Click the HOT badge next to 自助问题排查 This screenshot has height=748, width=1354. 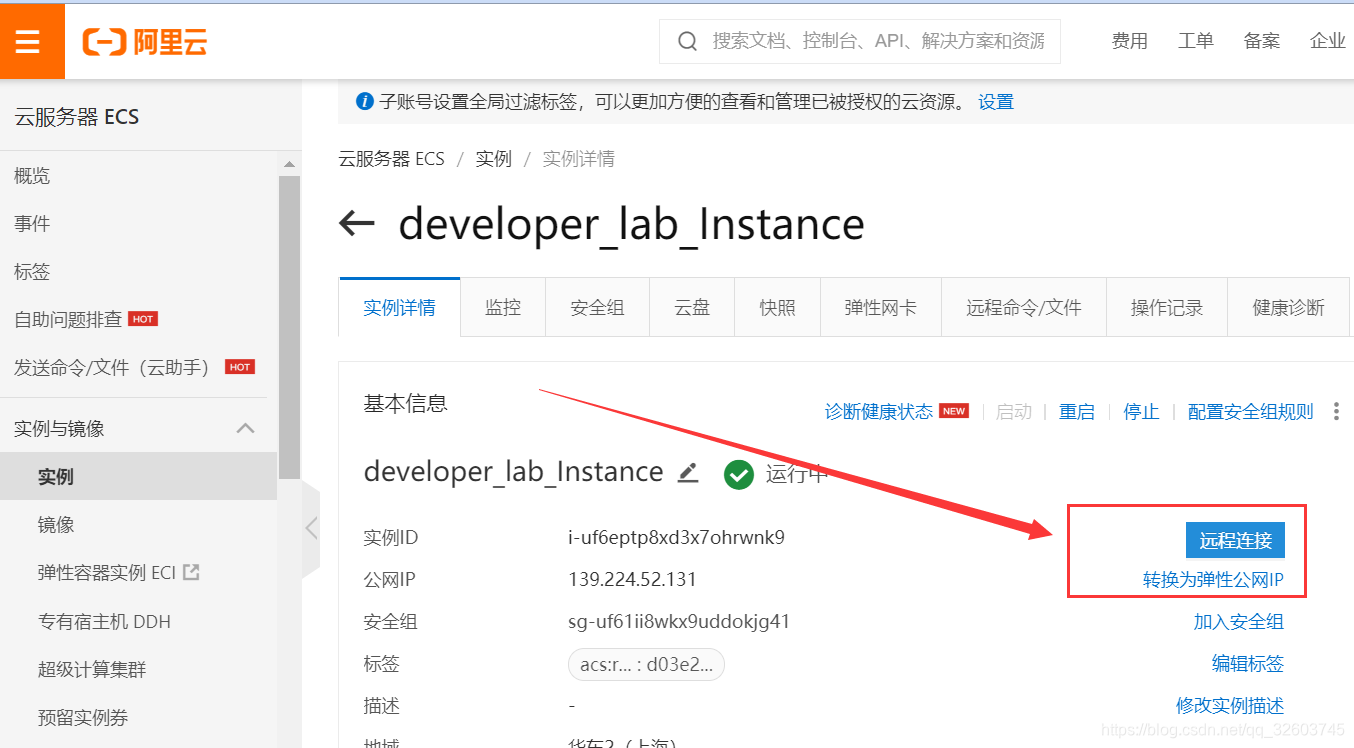coord(143,319)
